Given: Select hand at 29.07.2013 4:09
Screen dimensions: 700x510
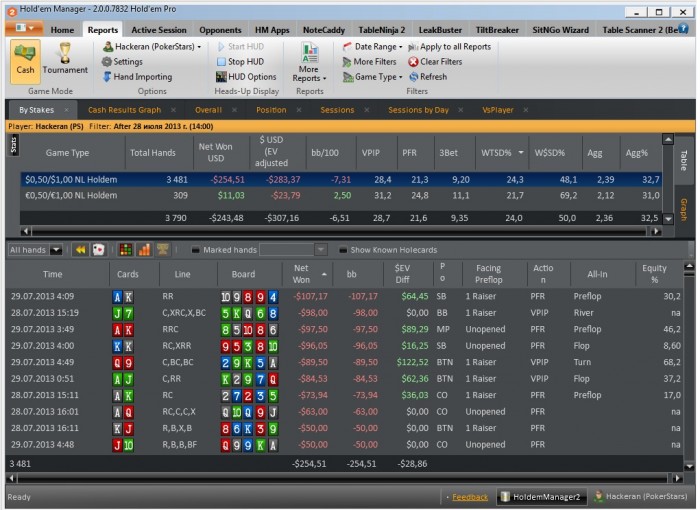Looking at the screenshot, I should 344,297.
